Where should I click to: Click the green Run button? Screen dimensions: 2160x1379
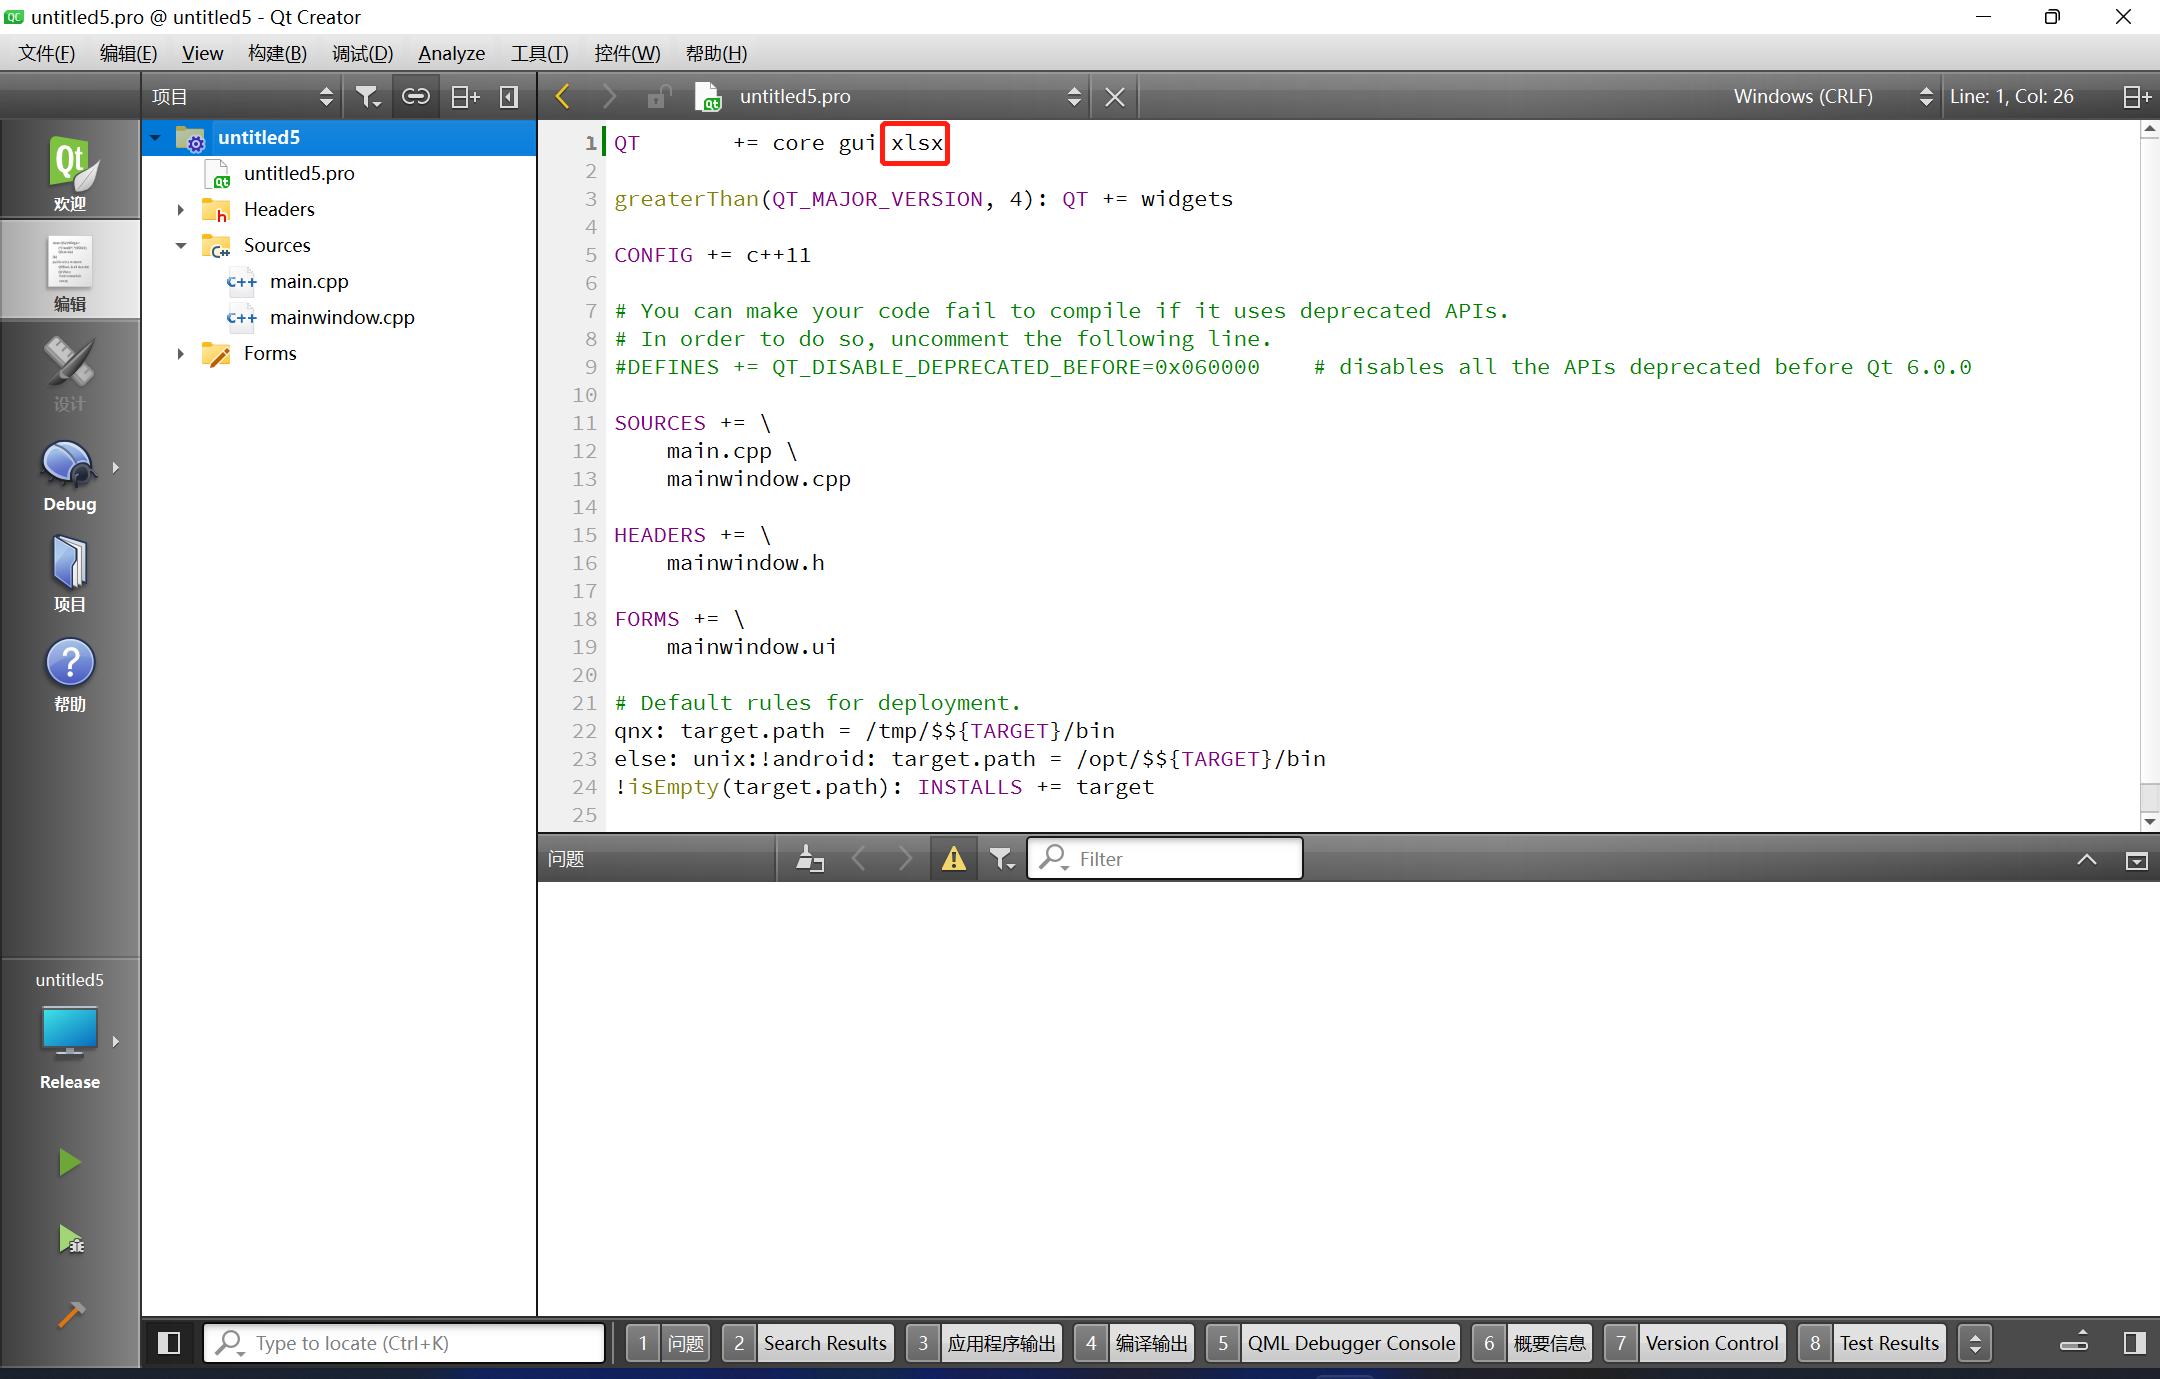coord(69,1162)
